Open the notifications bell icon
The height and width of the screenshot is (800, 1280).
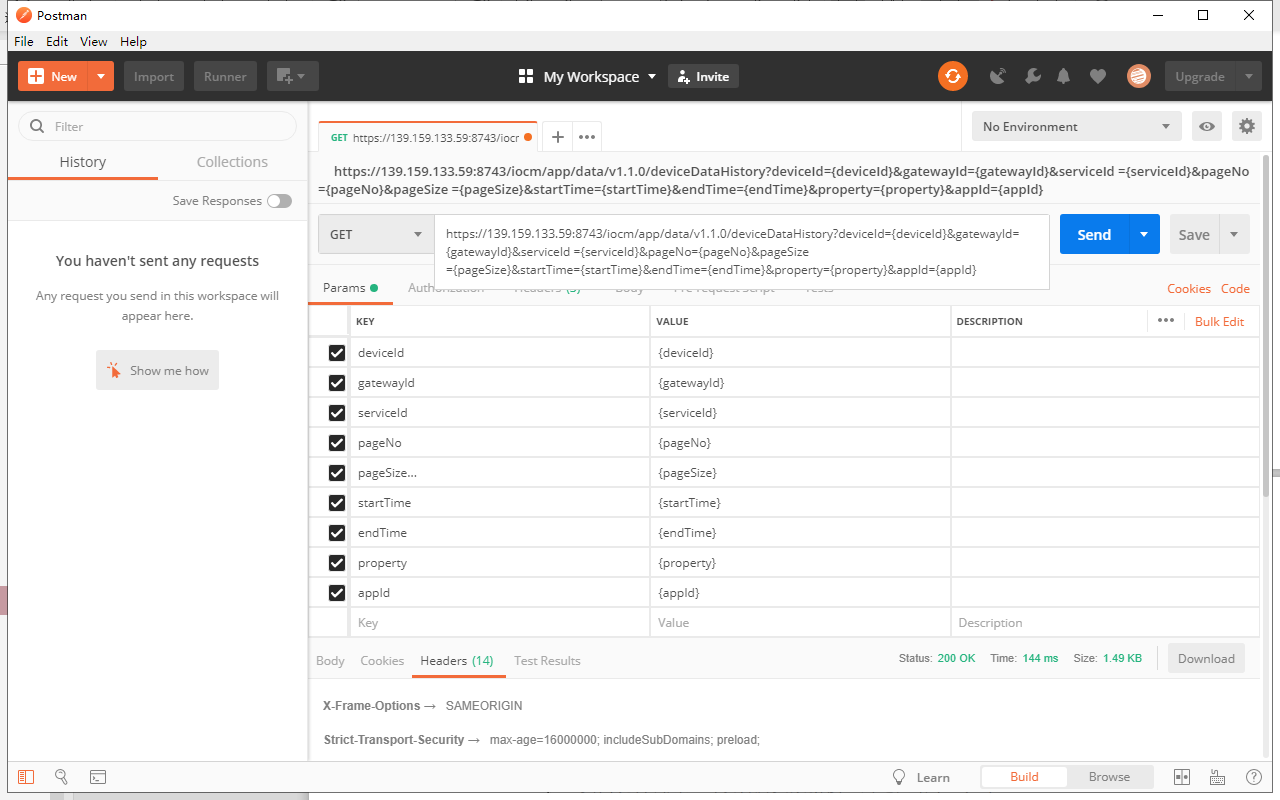pyautogui.click(x=1064, y=76)
